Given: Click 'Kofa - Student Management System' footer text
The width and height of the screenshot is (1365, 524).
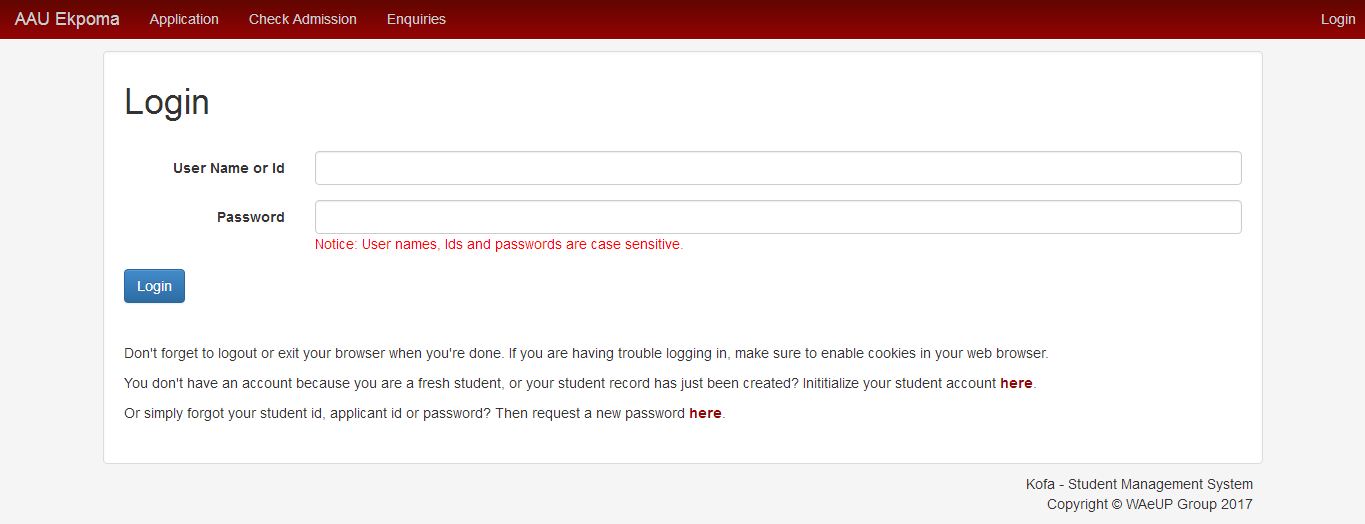Looking at the screenshot, I should pyautogui.click(x=1139, y=484).
